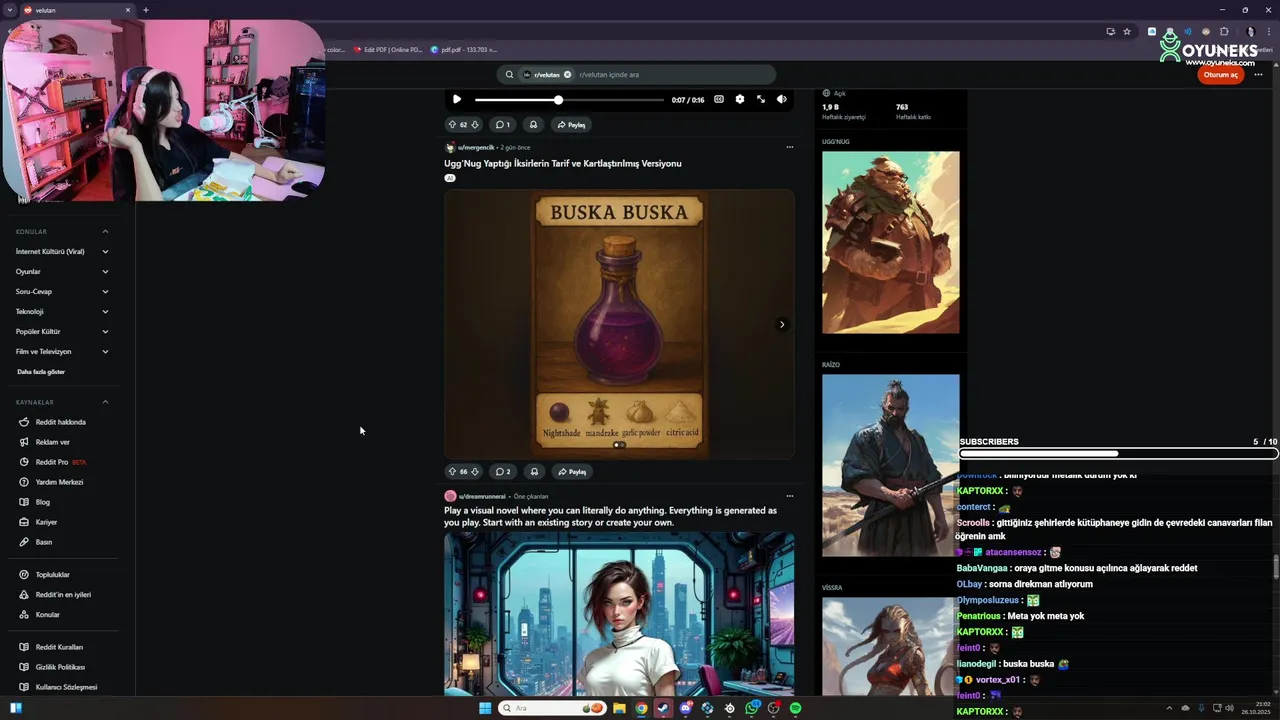This screenshot has height=720, width=1280.
Task: Downvote the post with 66 votes
Action: (475, 472)
